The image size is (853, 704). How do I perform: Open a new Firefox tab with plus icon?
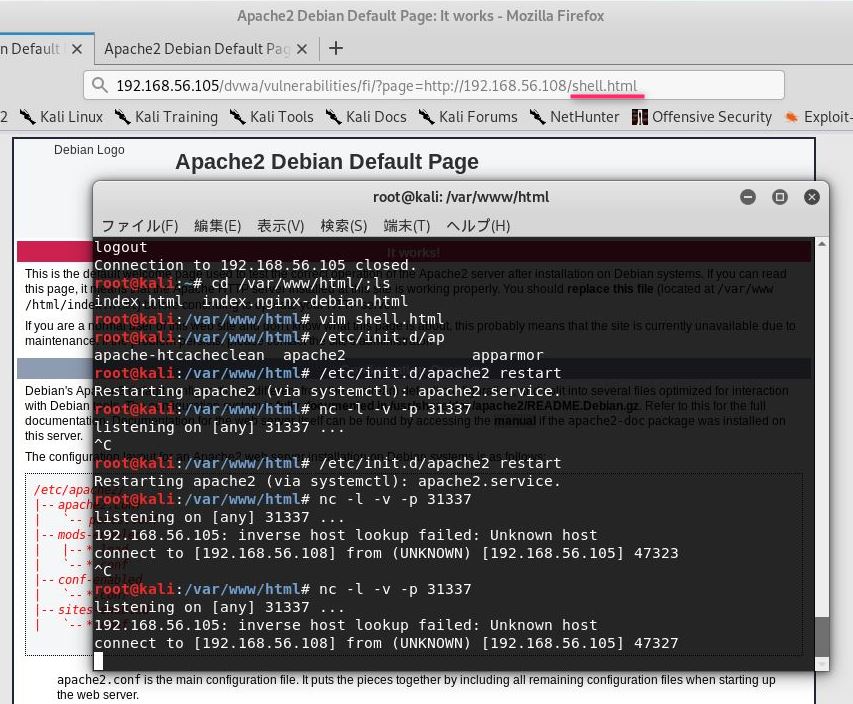coord(336,48)
